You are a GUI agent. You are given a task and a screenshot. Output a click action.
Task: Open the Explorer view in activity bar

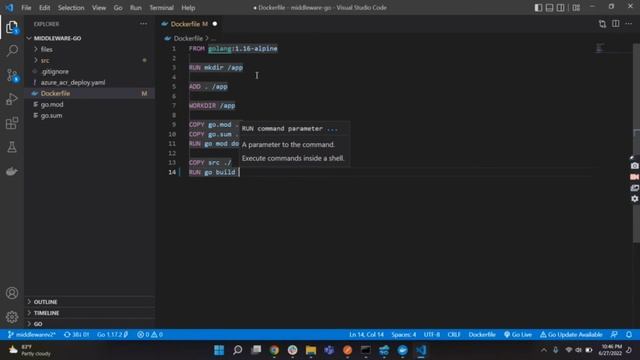click(12, 27)
